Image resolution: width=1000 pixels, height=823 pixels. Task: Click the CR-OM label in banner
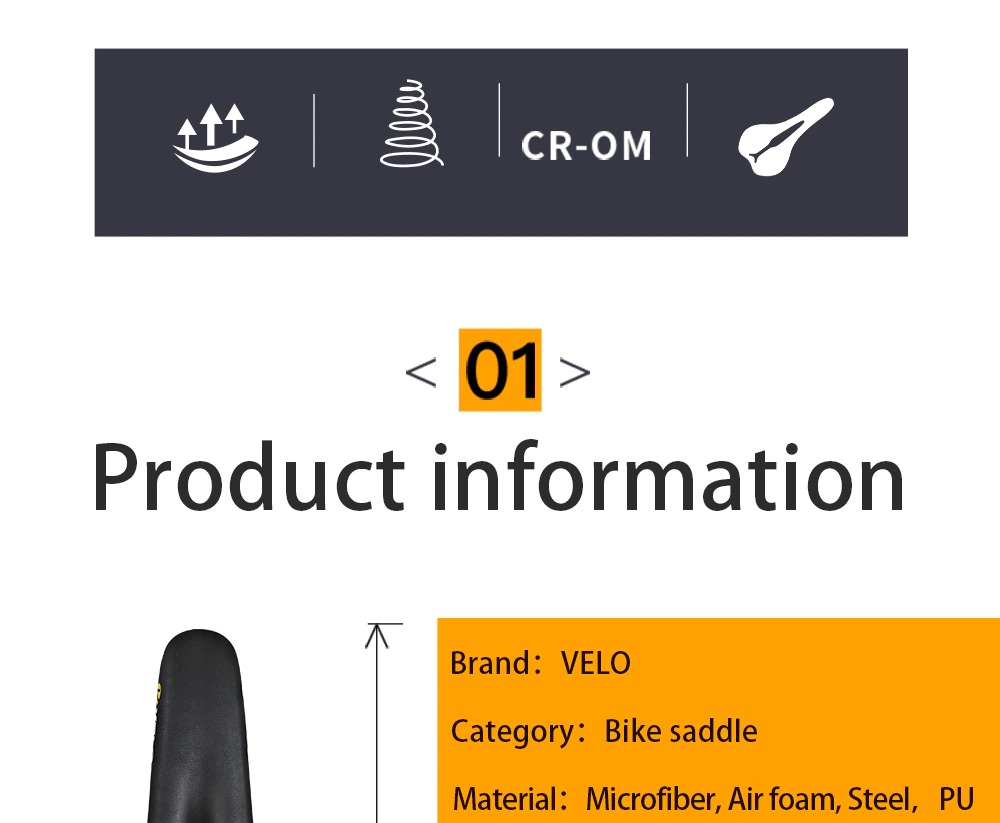pos(586,145)
